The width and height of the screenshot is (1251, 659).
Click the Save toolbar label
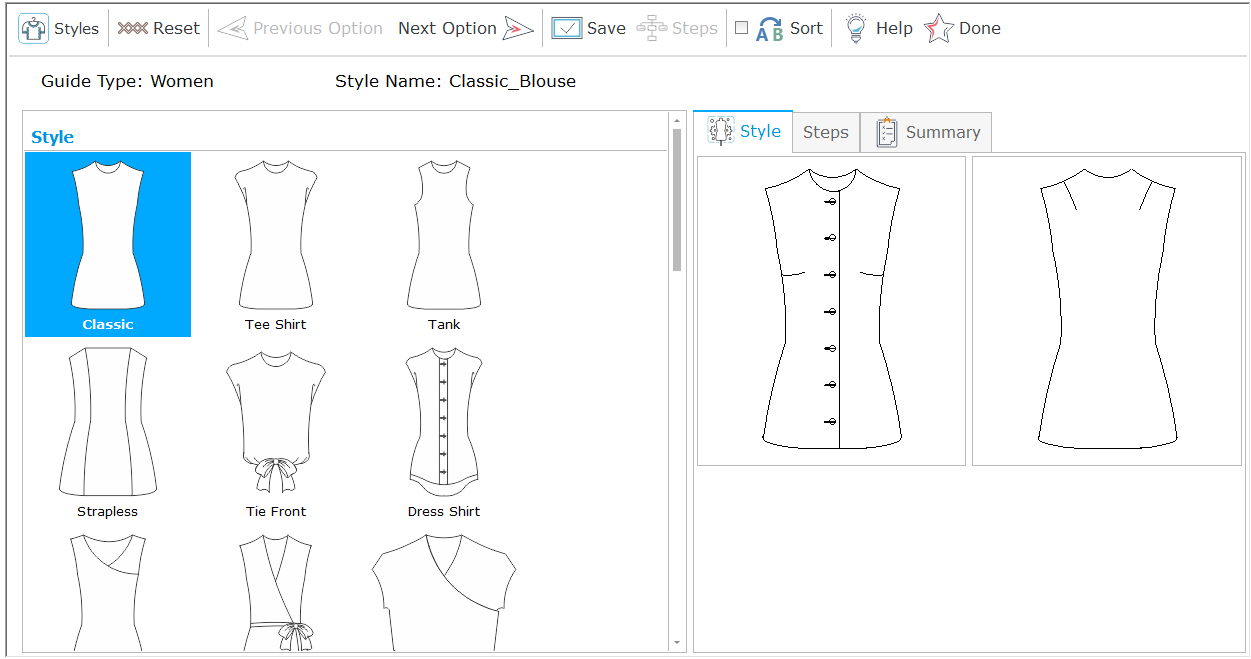pyautogui.click(x=606, y=28)
